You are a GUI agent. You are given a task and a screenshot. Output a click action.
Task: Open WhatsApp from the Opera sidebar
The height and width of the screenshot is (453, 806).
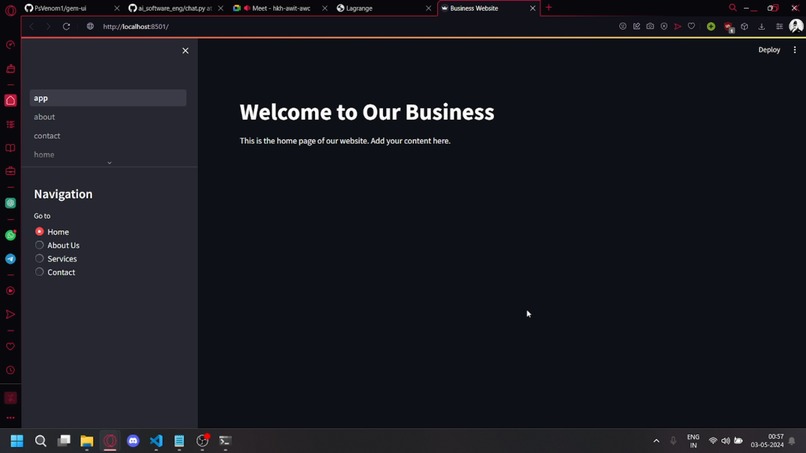10,235
